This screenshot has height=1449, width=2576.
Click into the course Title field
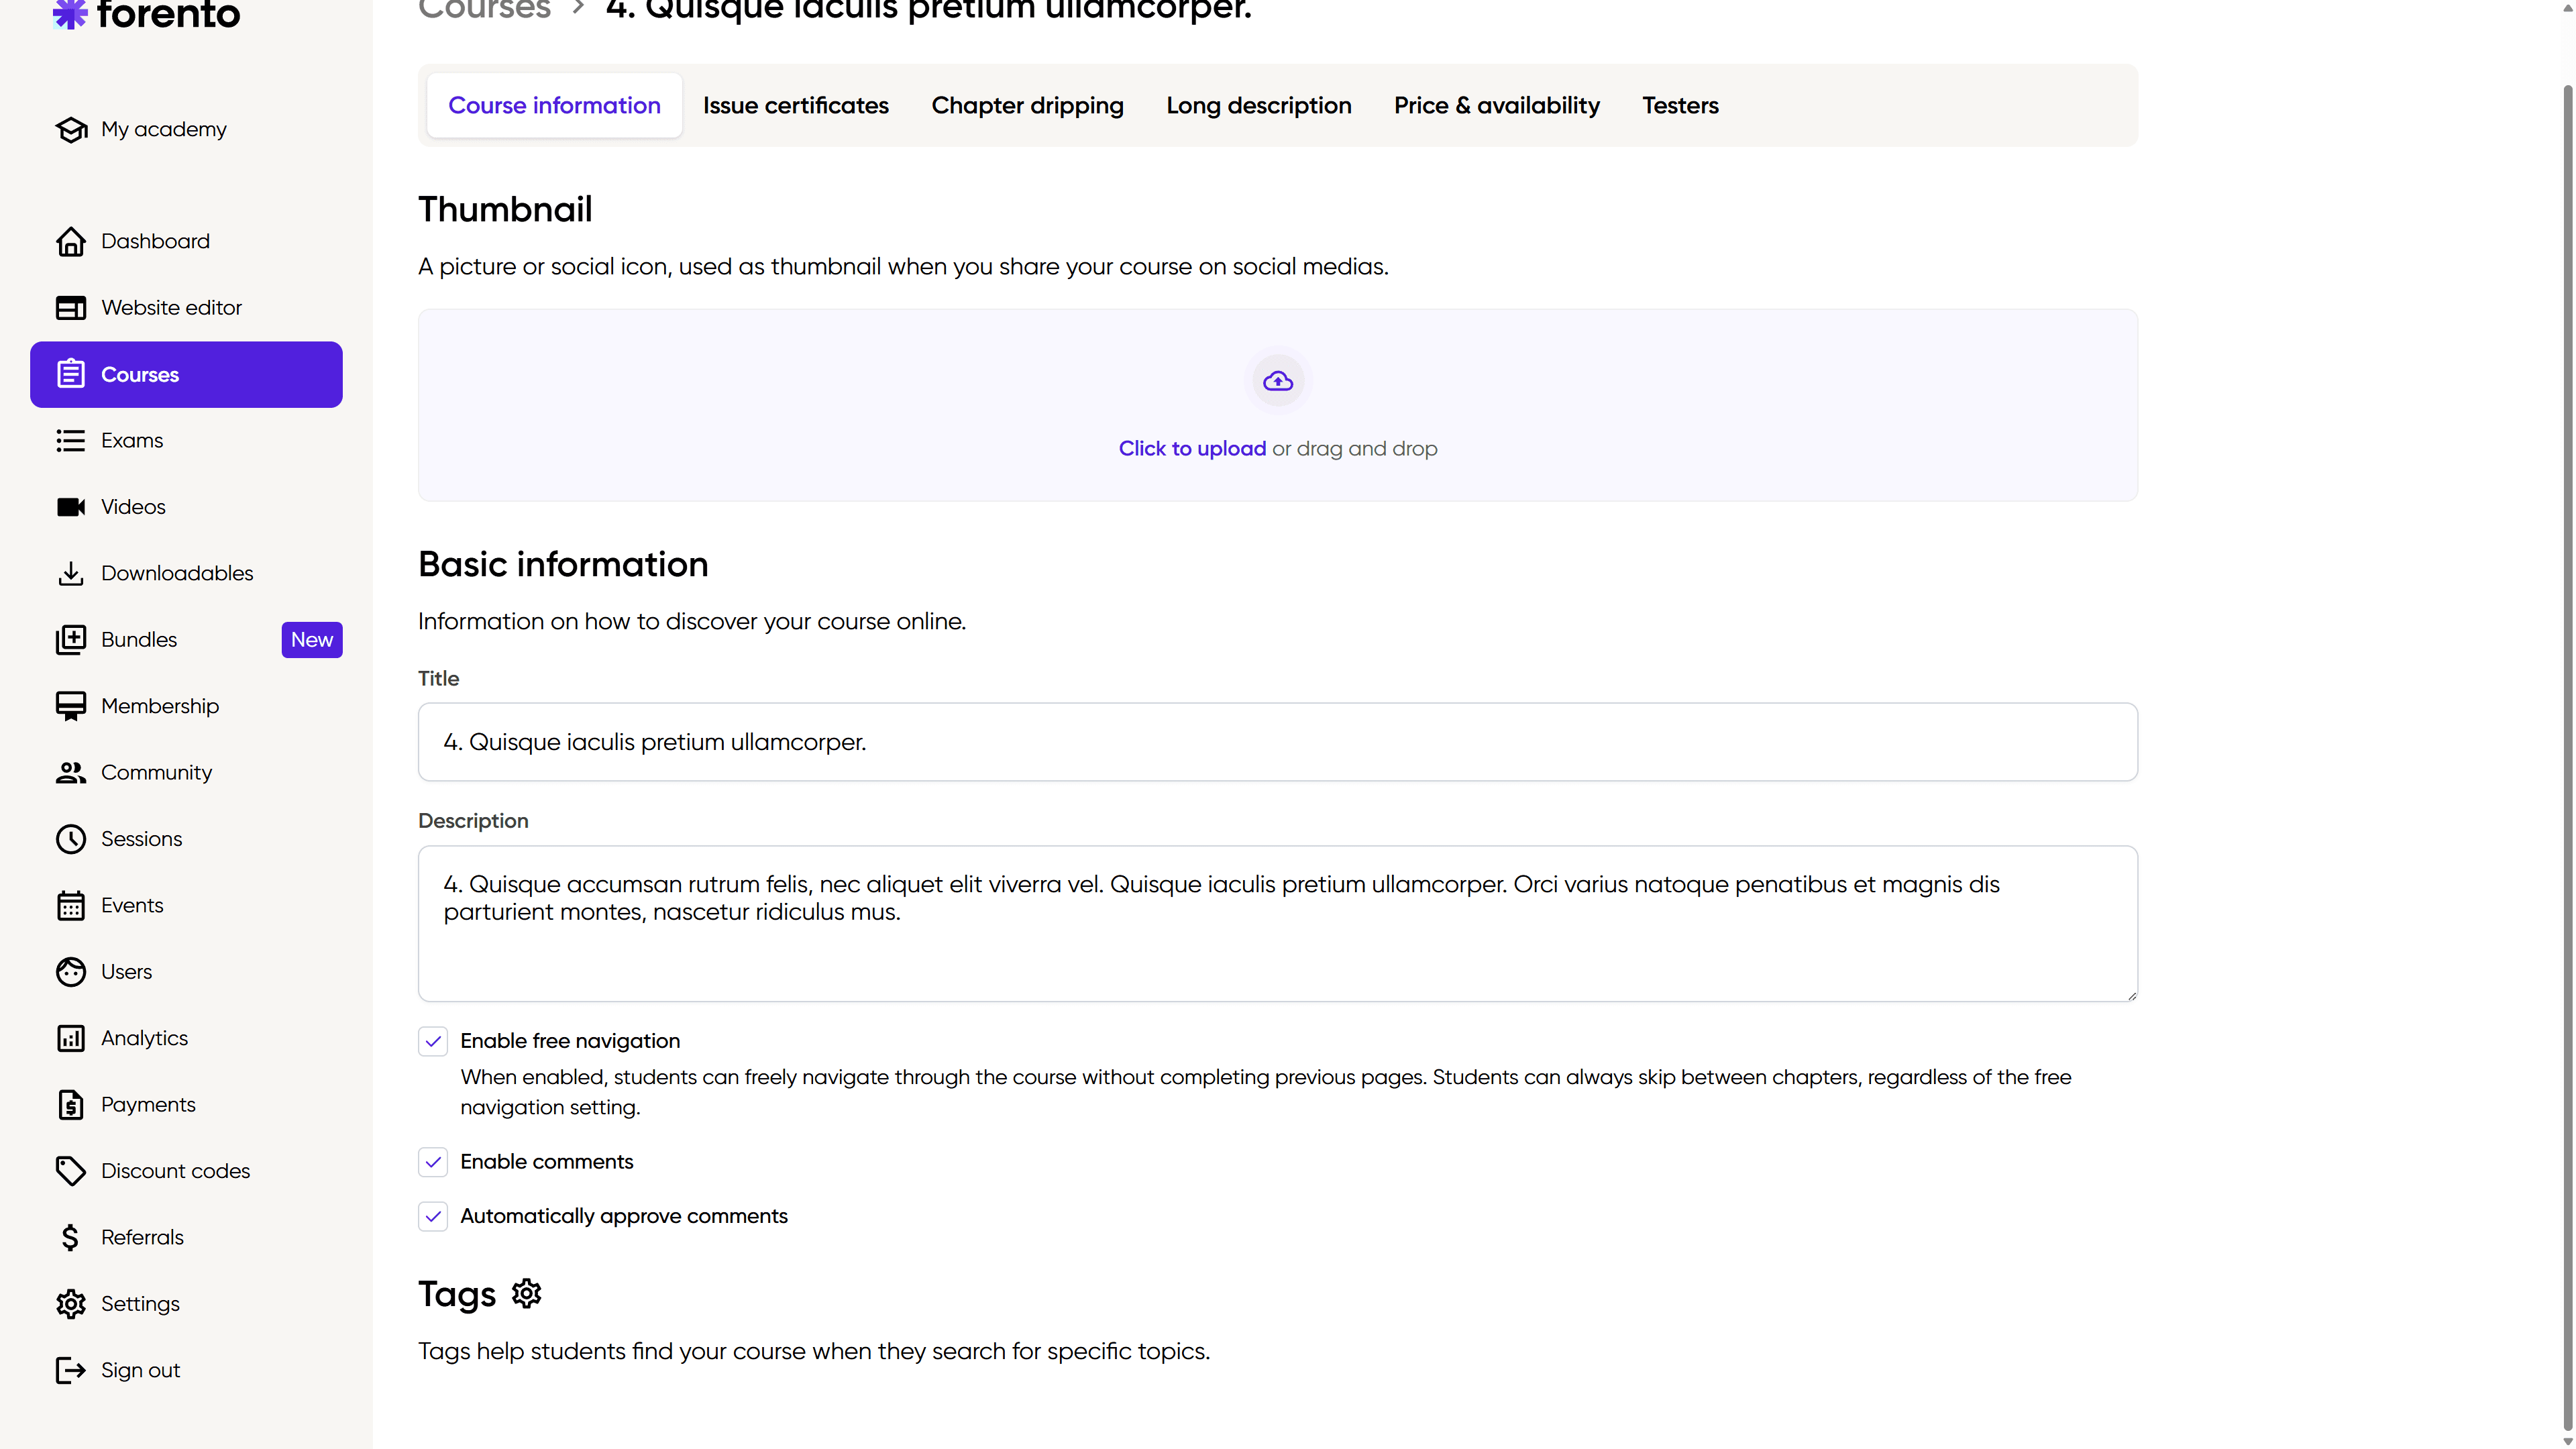tap(1278, 742)
